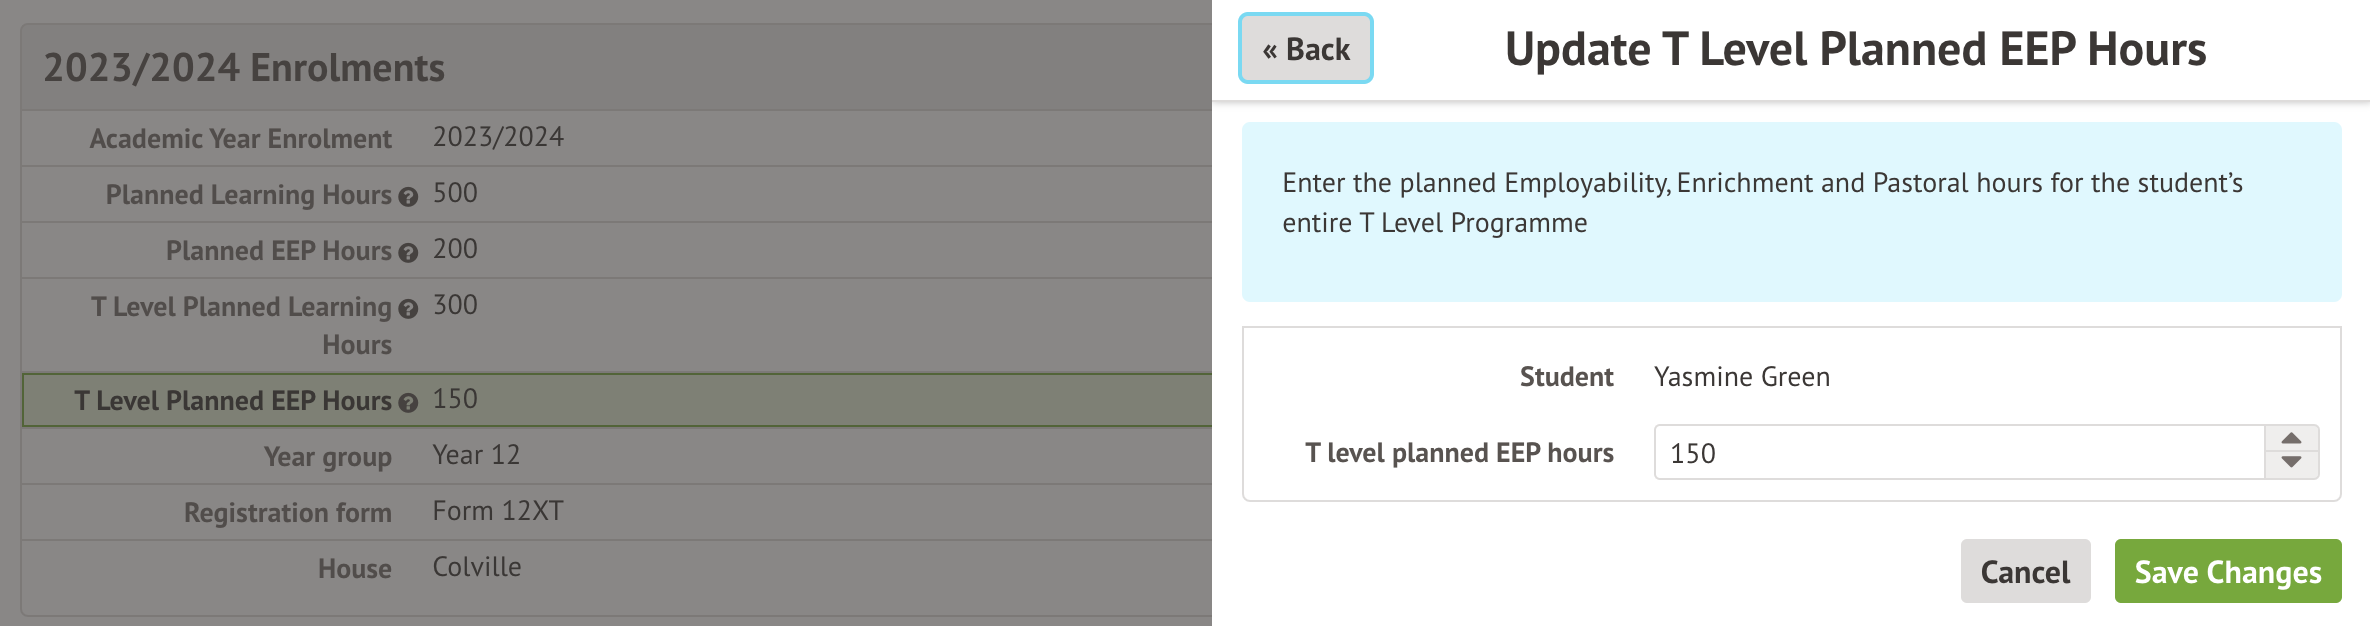Decrement T level planned EEP hours with down arrow
Image resolution: width=2370 pixels, height=626 pixels.
pyautogui.click(x=2291, y=464)
